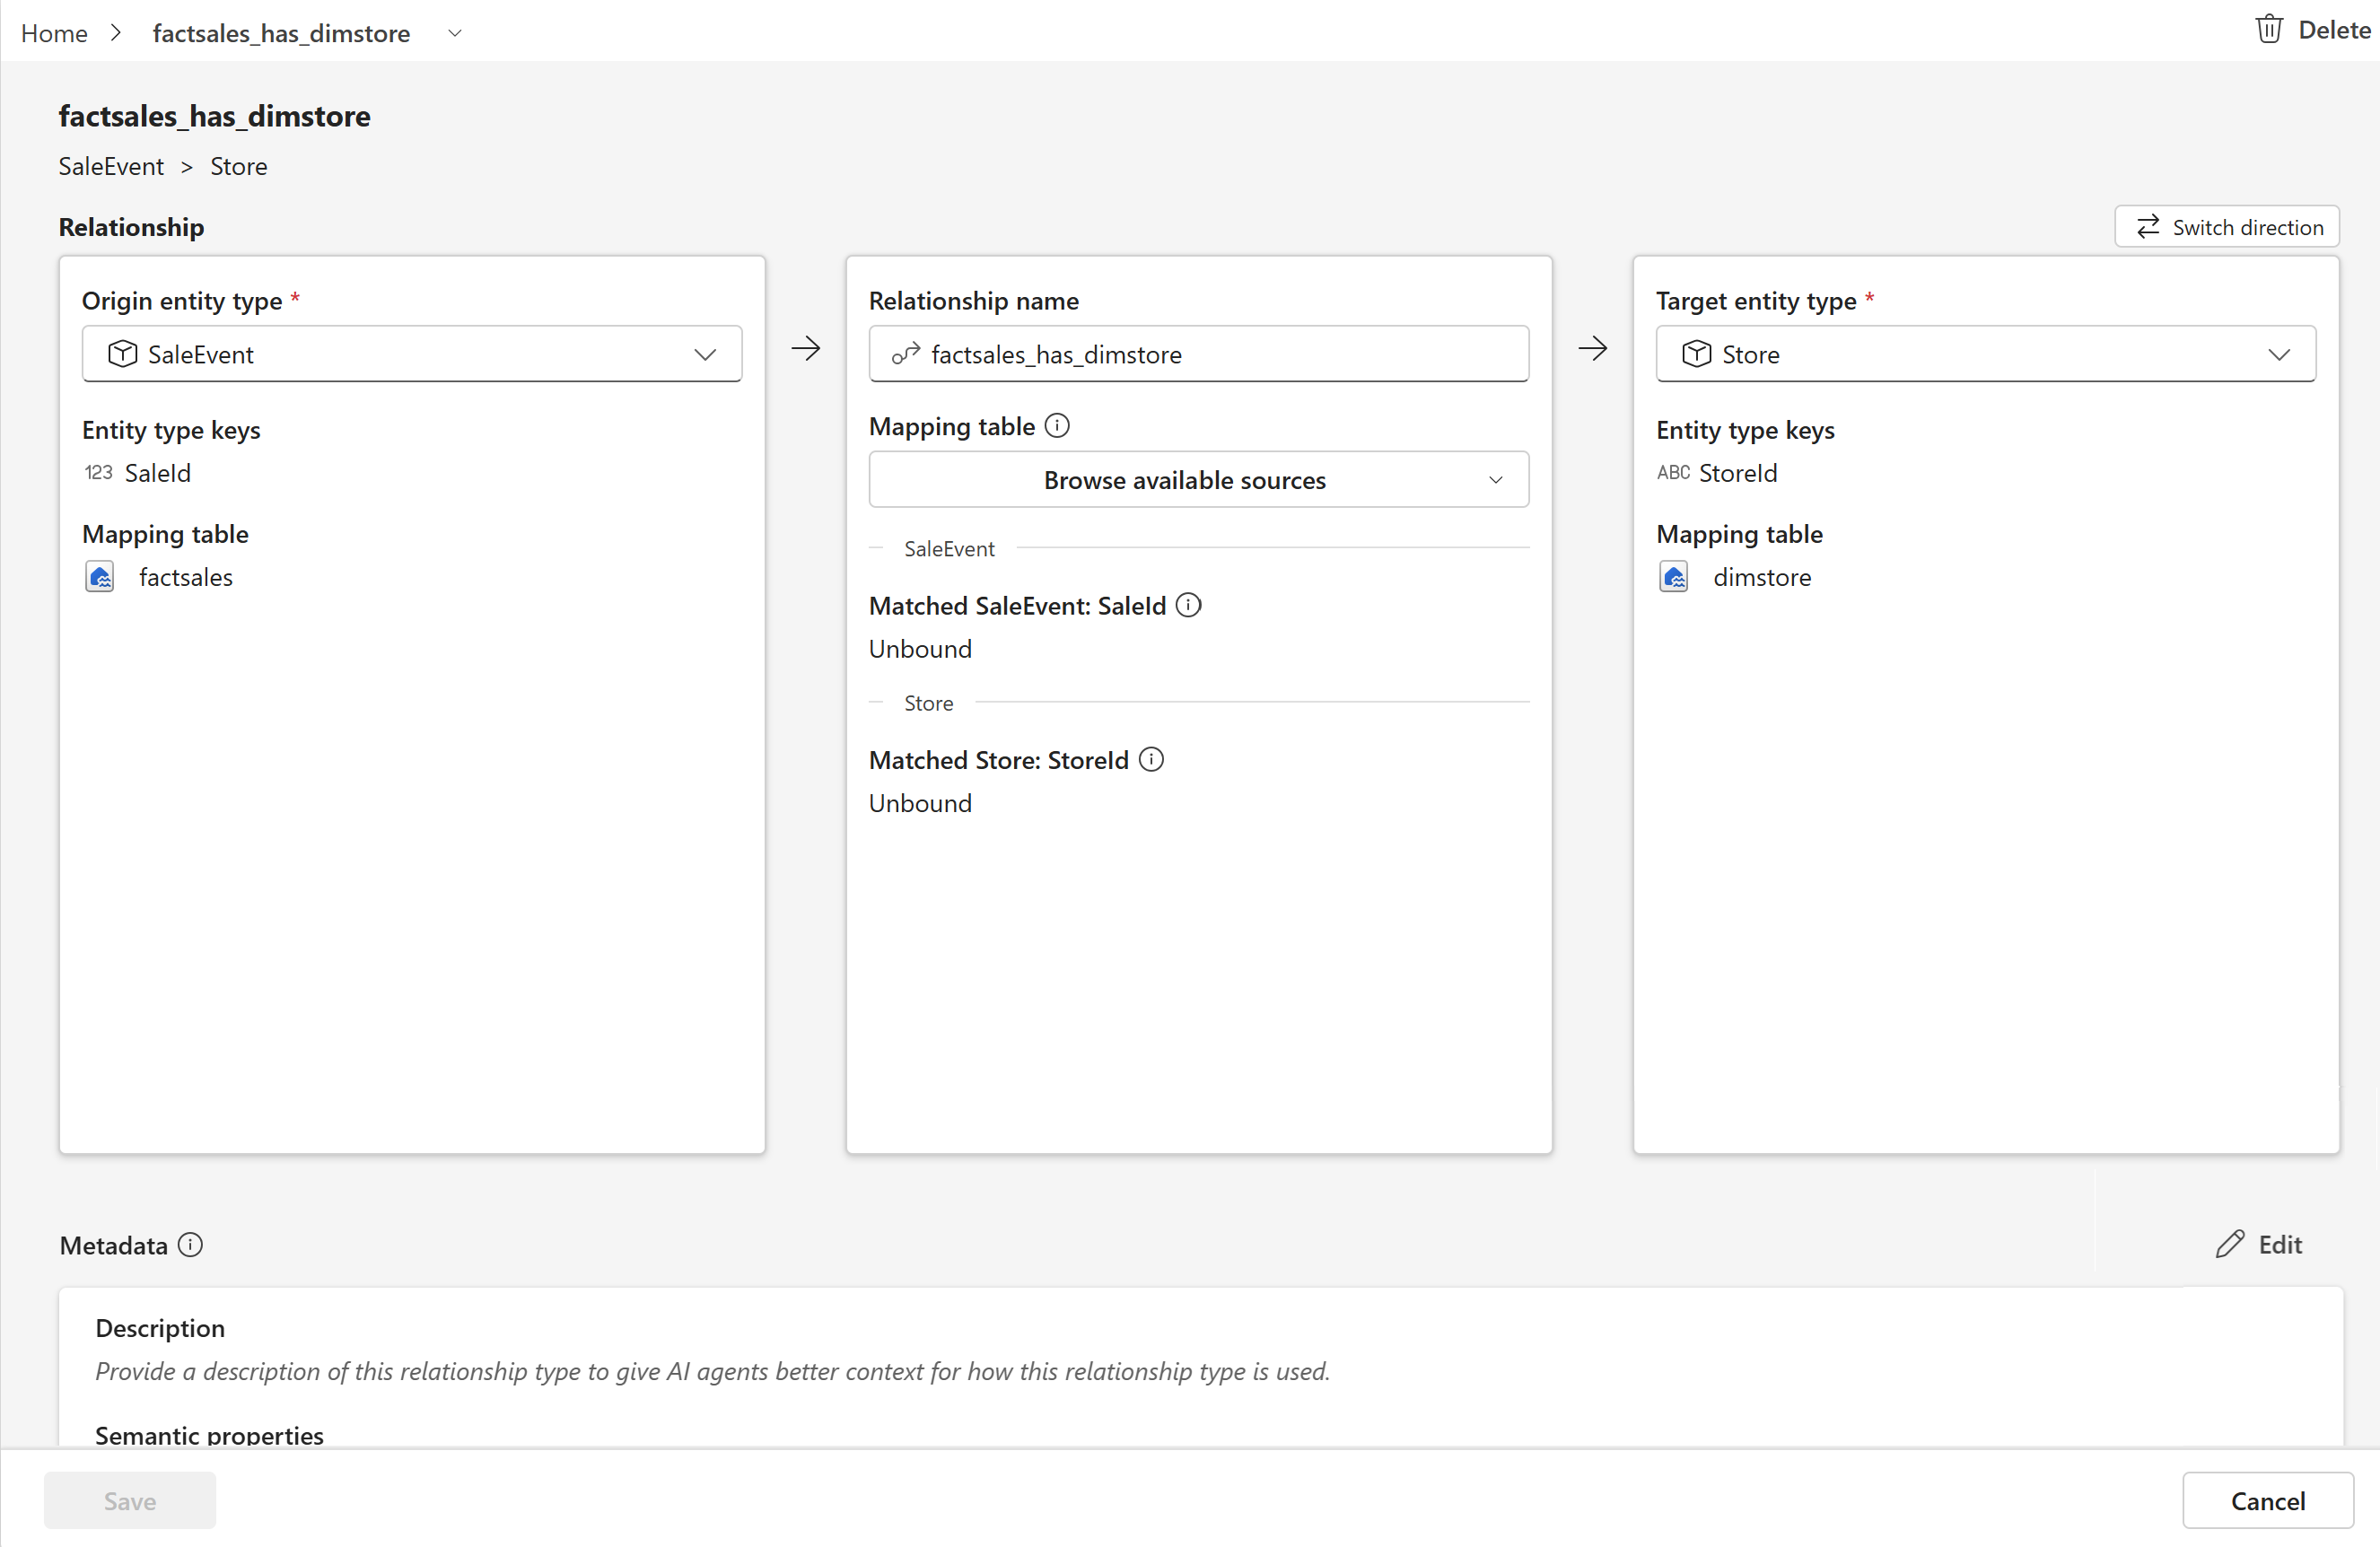The width and height of the screenshot is (2380, 1547).
Task: Click the Cancel button
Action: [x=2268, y=1501]
